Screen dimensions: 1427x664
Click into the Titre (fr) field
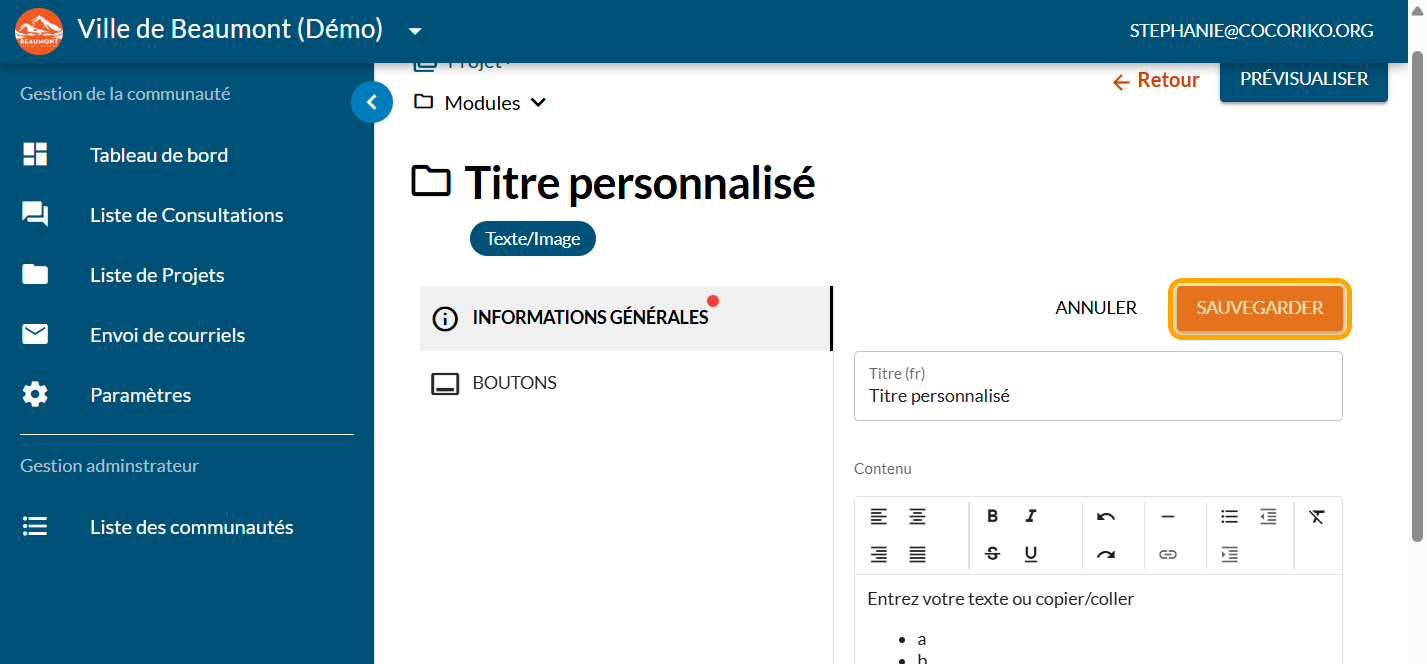1097,396
